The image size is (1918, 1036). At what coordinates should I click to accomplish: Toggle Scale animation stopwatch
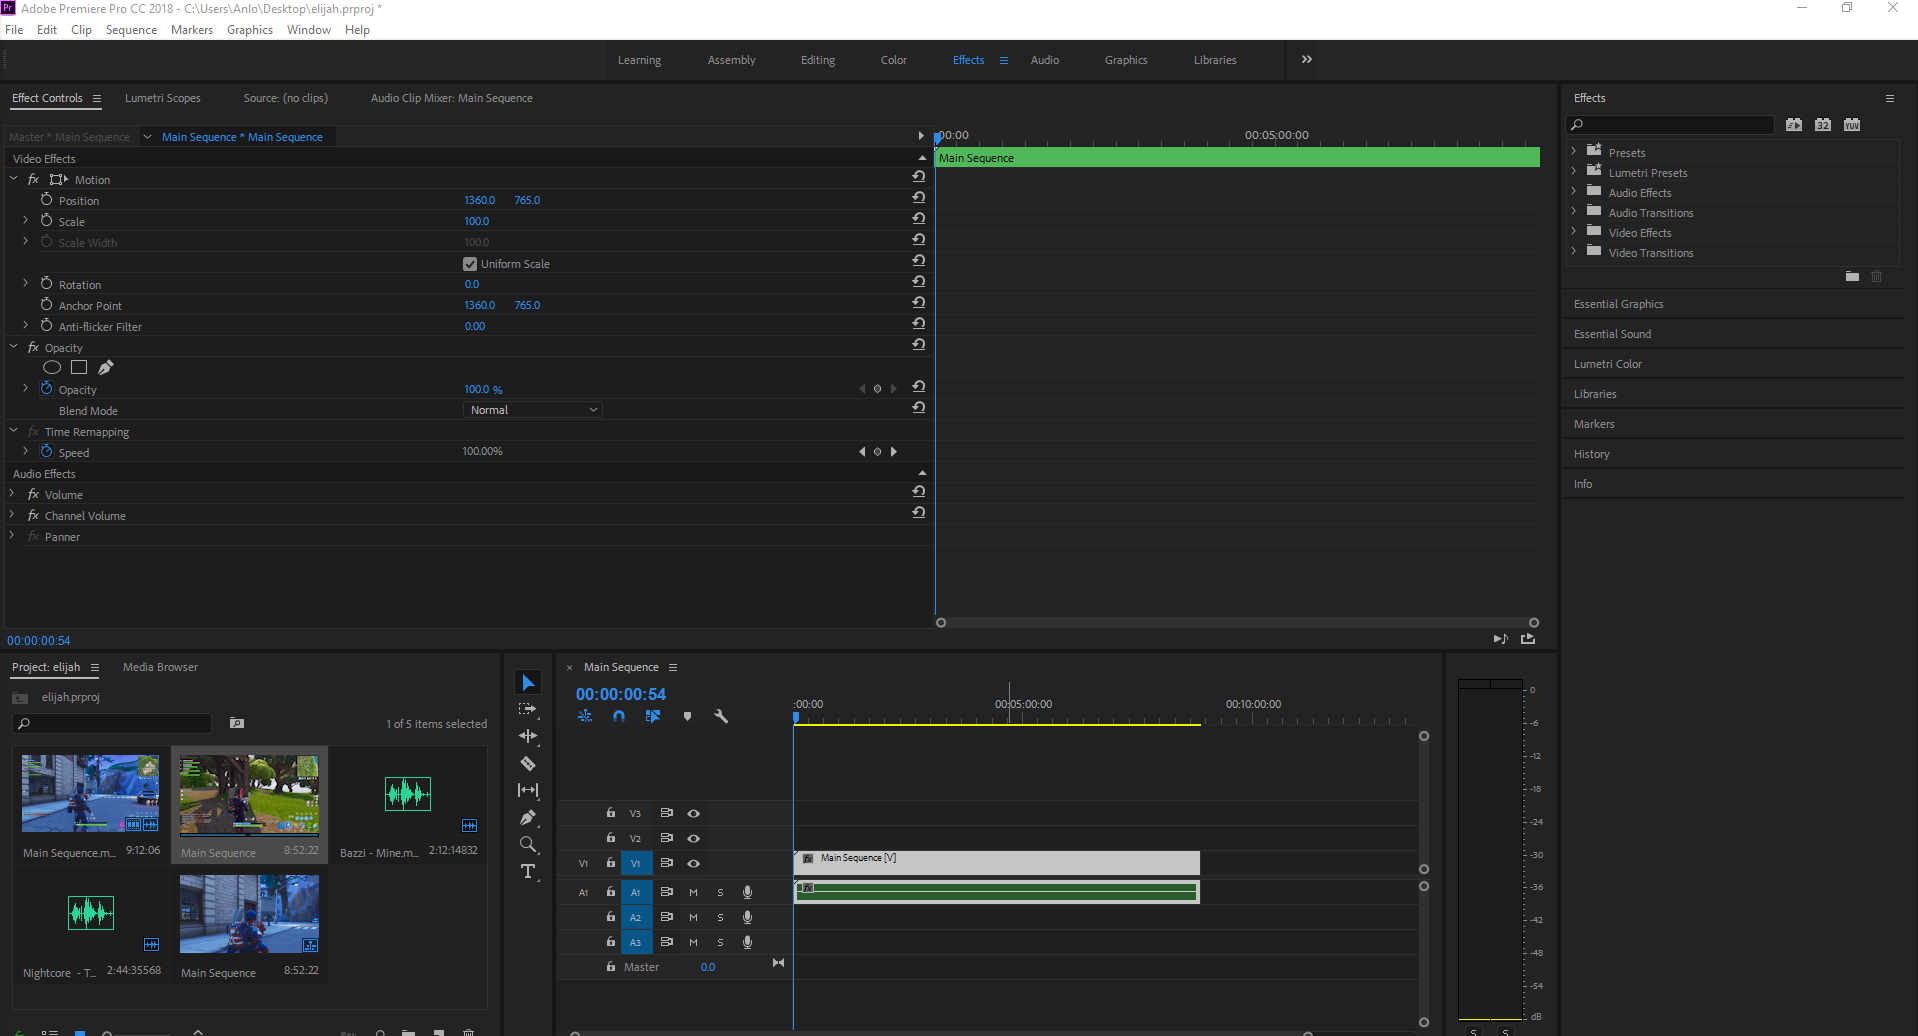[x=46, y=221]
